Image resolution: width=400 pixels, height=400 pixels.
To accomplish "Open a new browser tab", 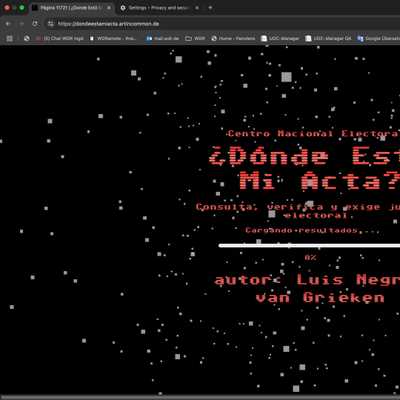I will pos(210,8).
